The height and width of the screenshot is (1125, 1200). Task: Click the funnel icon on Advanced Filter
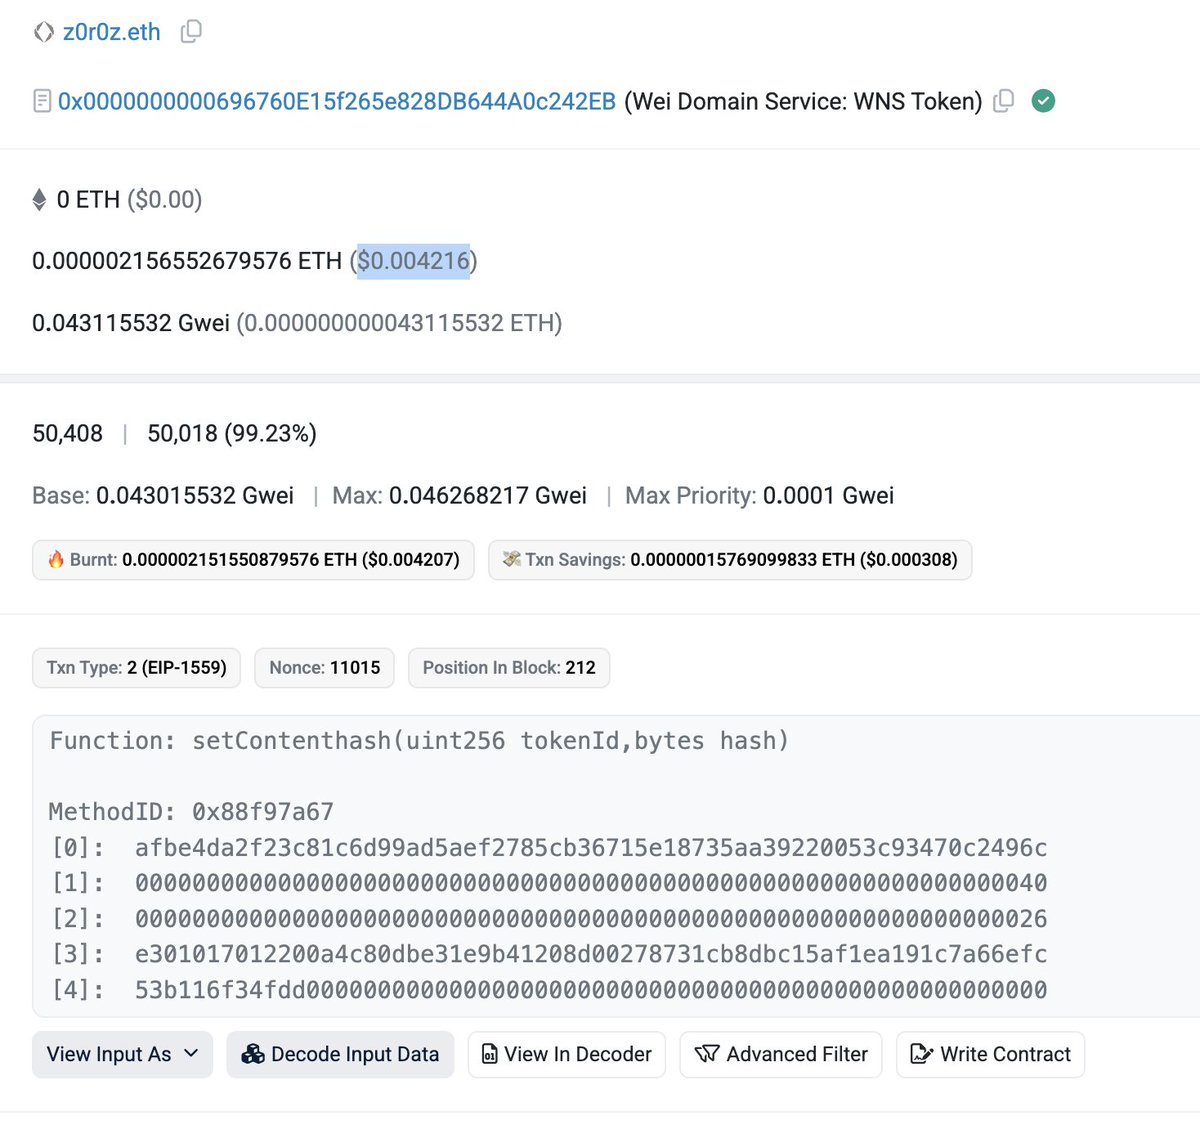click(707, 1054)
